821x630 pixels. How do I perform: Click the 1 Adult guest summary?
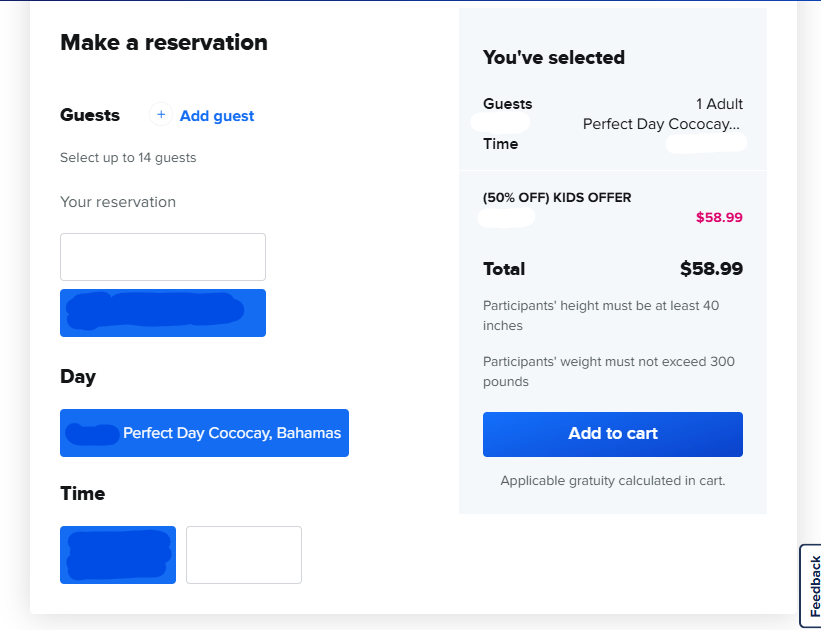click(719, 104)
